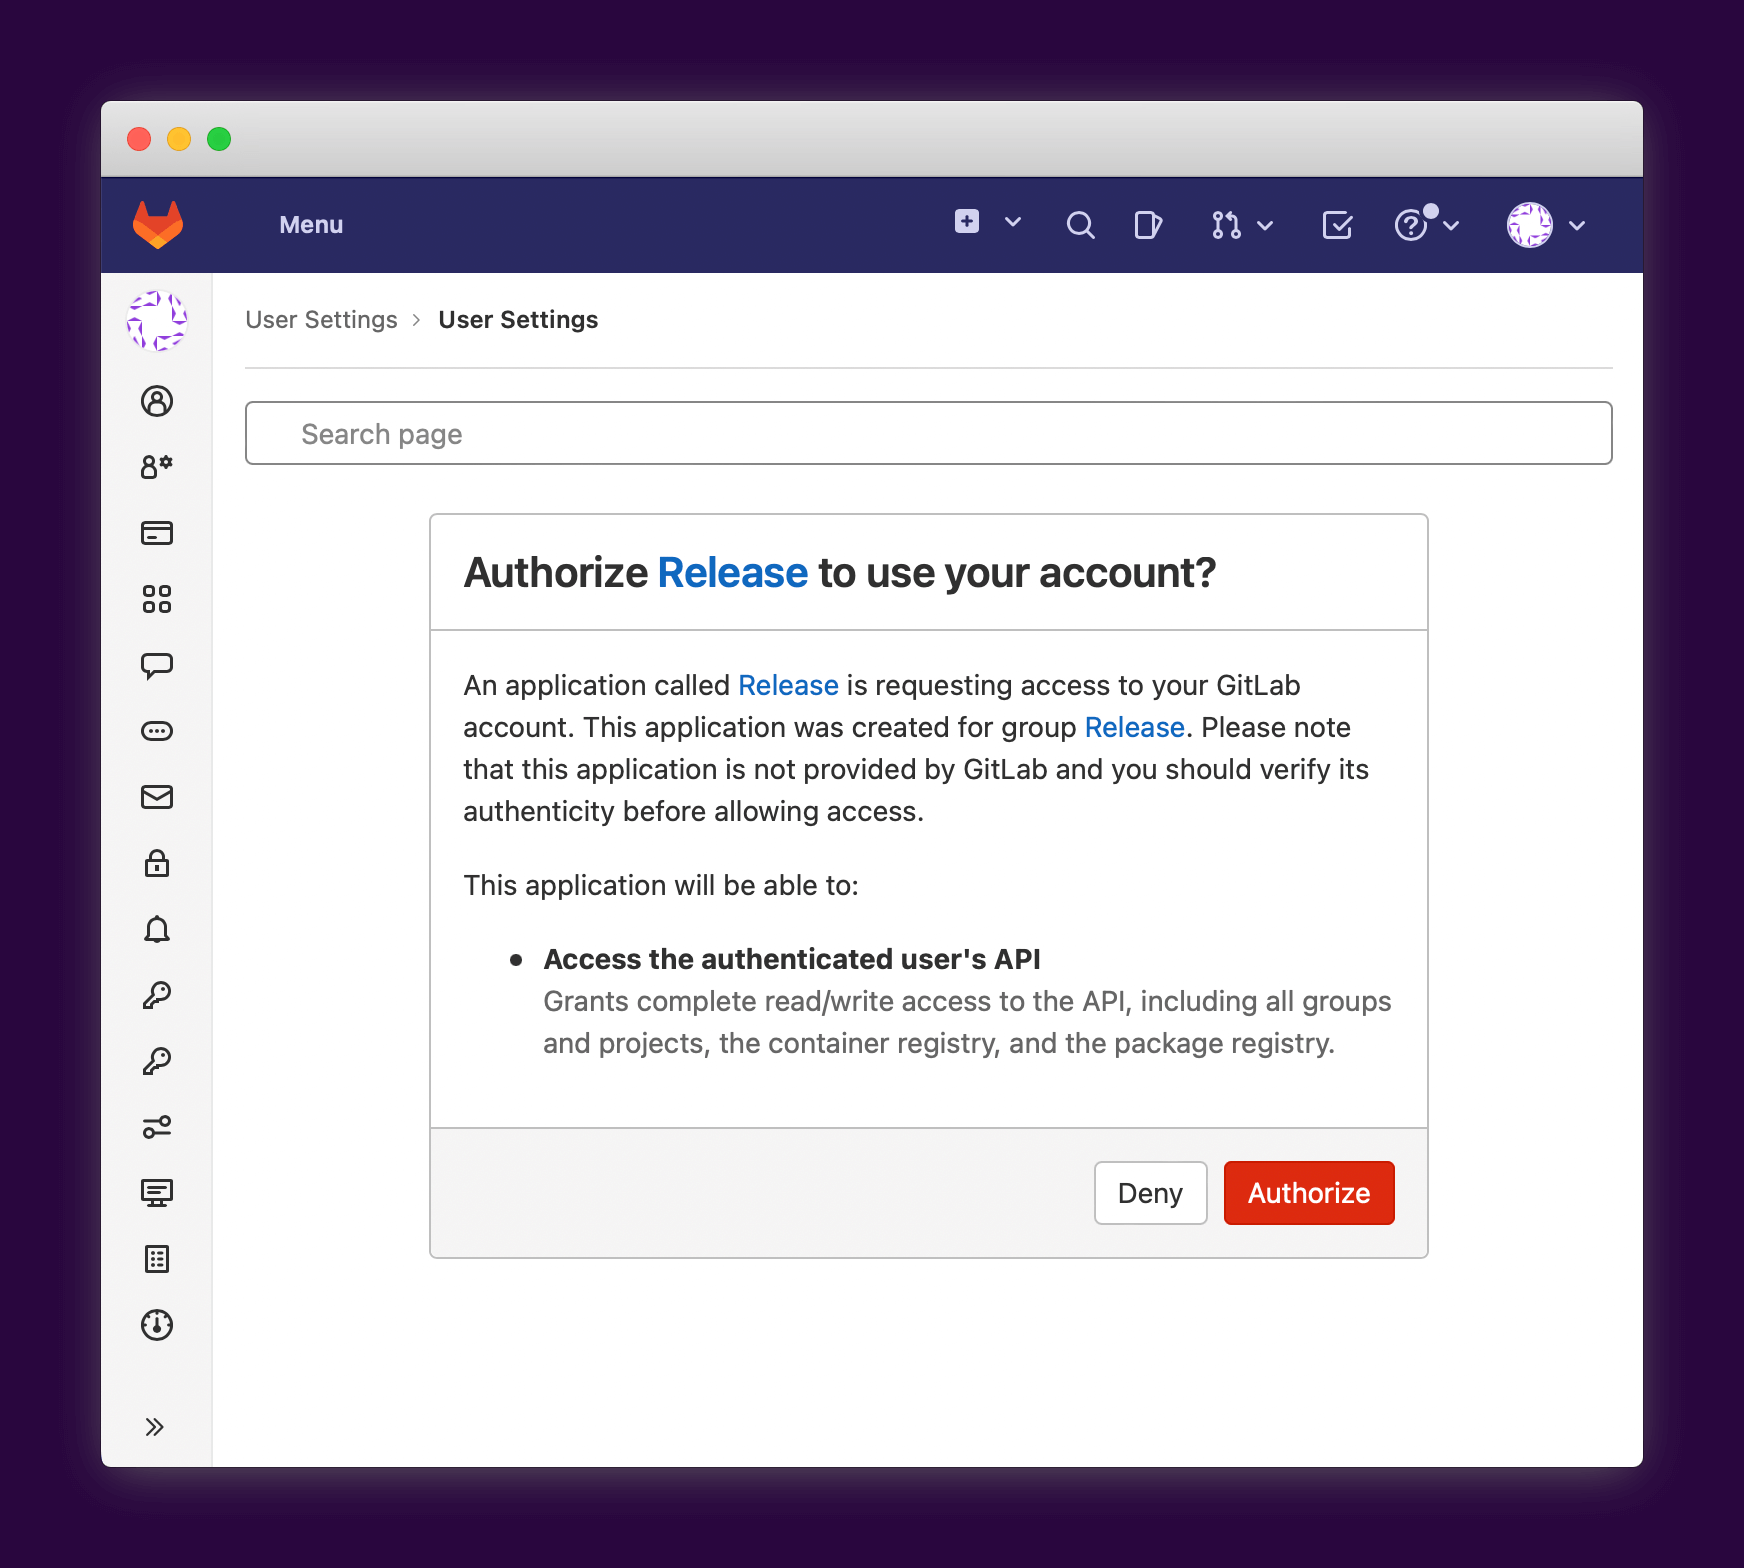Screen dimensions: 1744x1568
Task: Open the Issues icon in top bar
Action: point(1148,225)
